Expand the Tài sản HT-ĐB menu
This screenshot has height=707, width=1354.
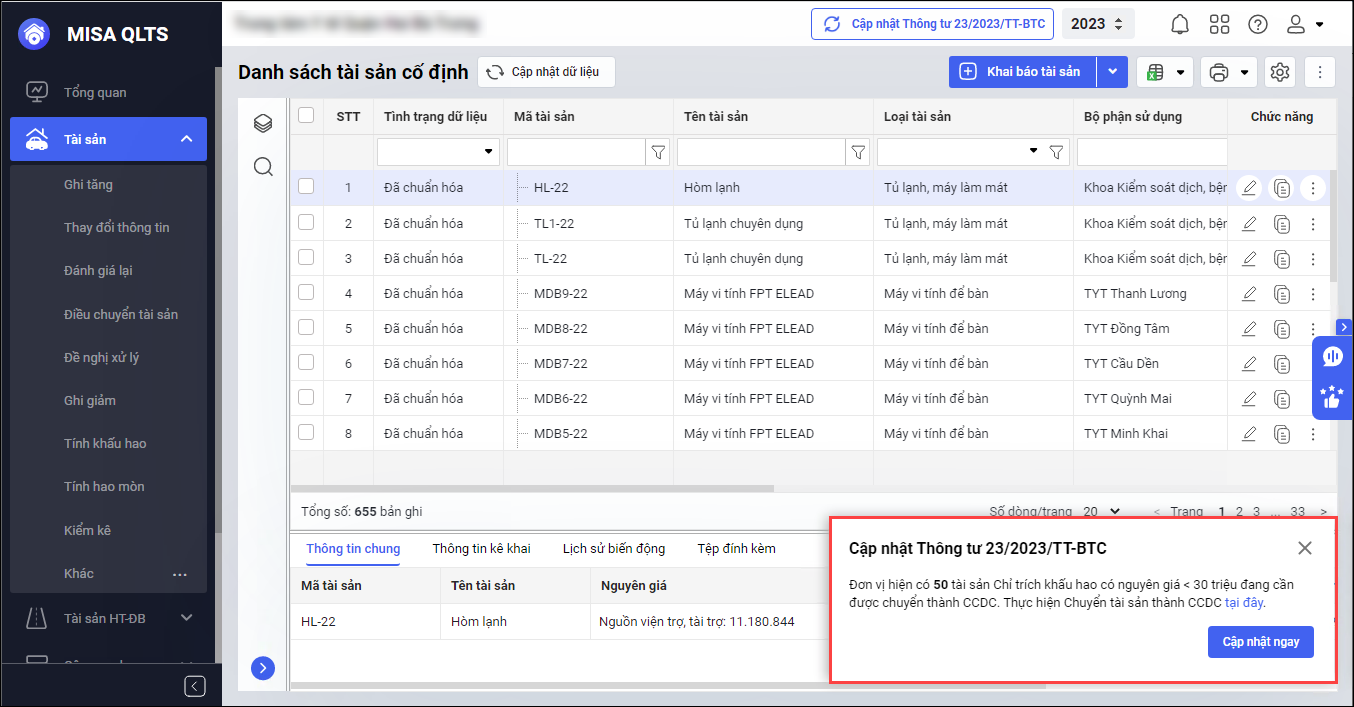(x=186, y=618)
